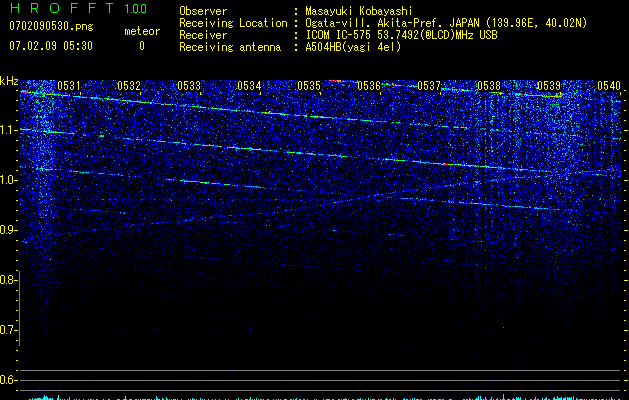Click the 0.8 kHz axis label
The height and width of the screenshot is (400, 629).
coord(8,280)
